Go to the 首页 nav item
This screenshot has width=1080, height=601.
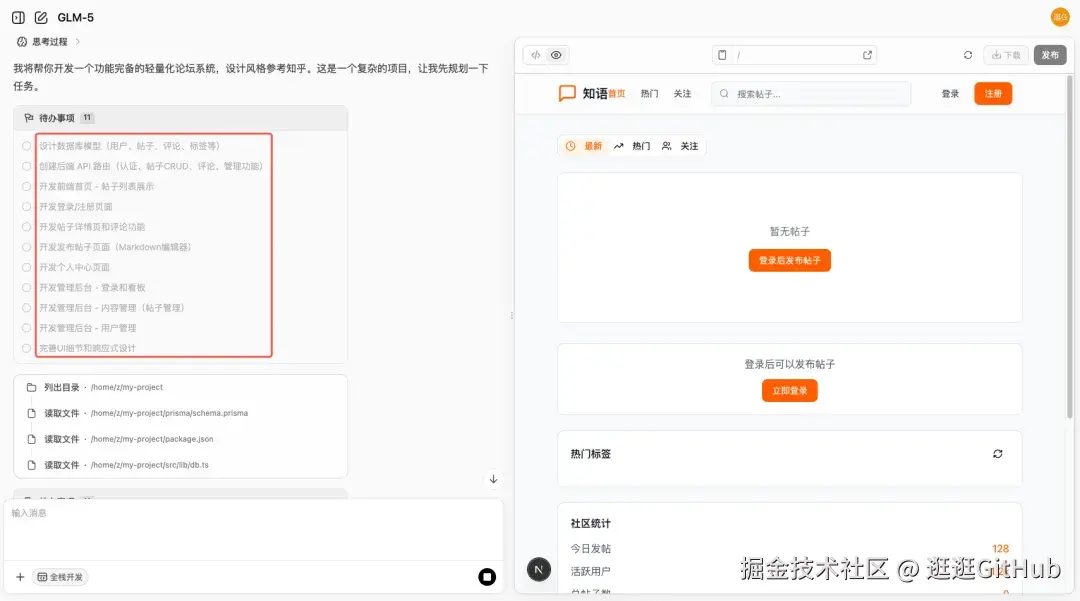617,94
